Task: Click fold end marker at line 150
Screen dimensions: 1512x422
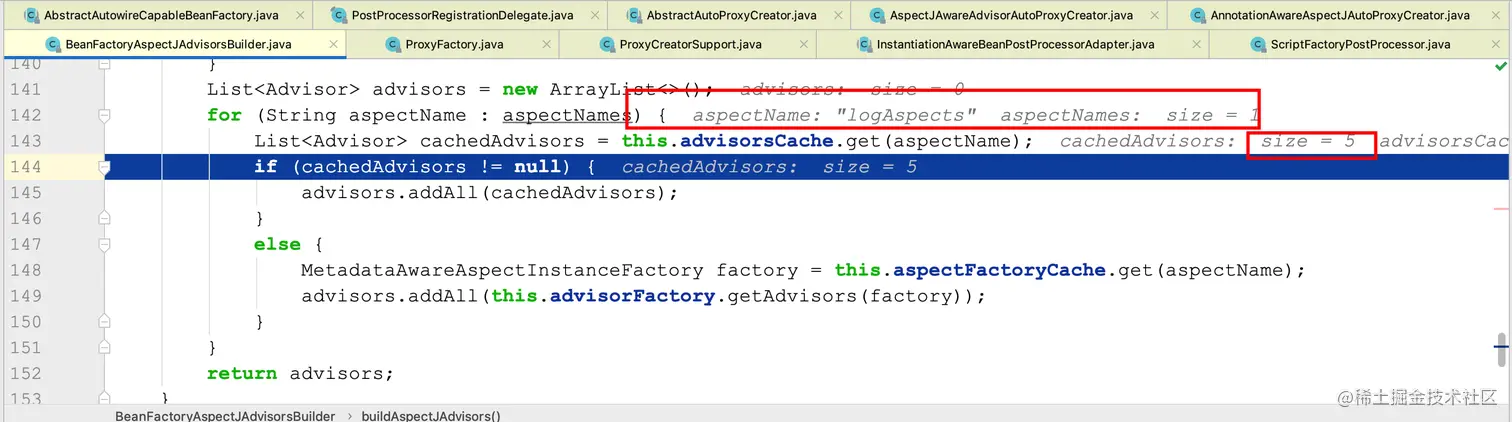Action: point(104,321)
